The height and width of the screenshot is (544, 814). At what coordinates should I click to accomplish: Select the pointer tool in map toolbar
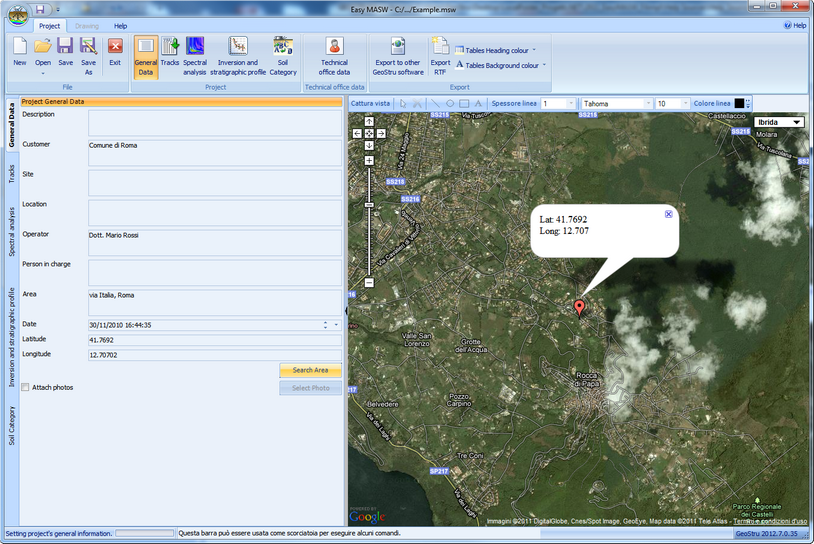403,103
